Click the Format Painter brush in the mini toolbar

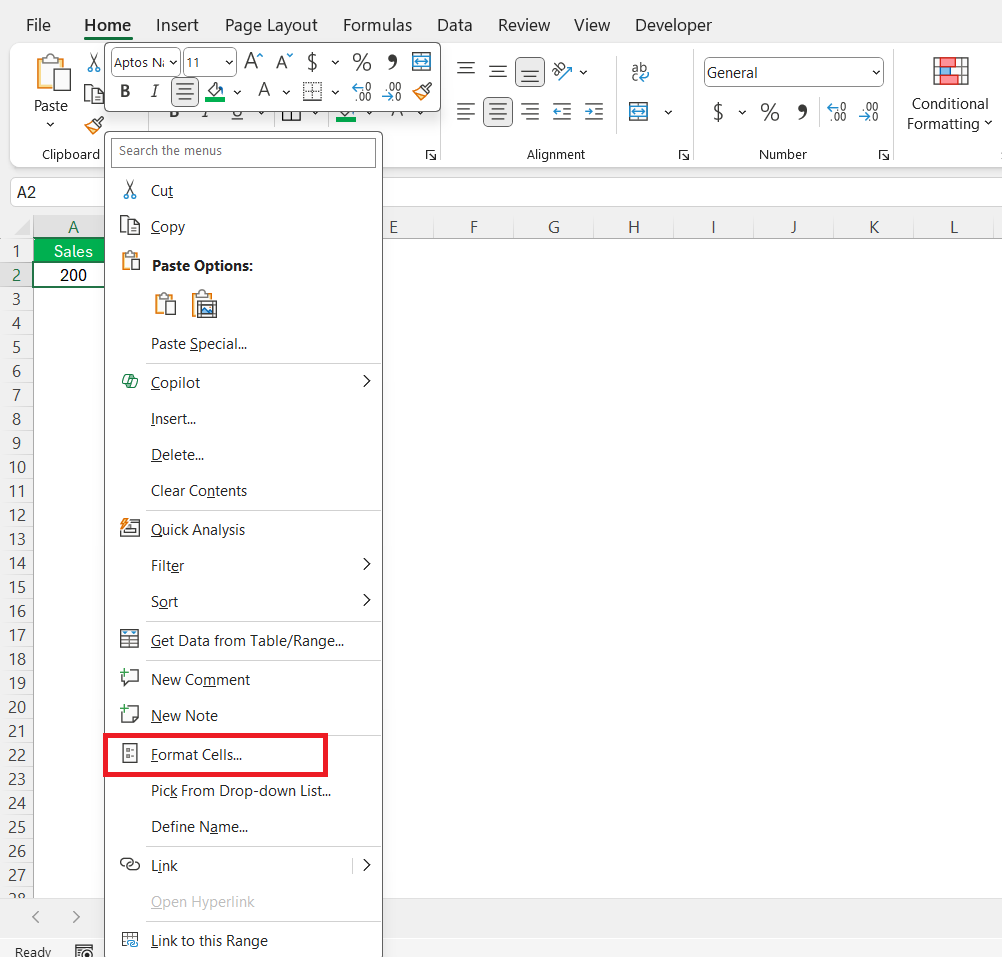[x=422, y=92]
